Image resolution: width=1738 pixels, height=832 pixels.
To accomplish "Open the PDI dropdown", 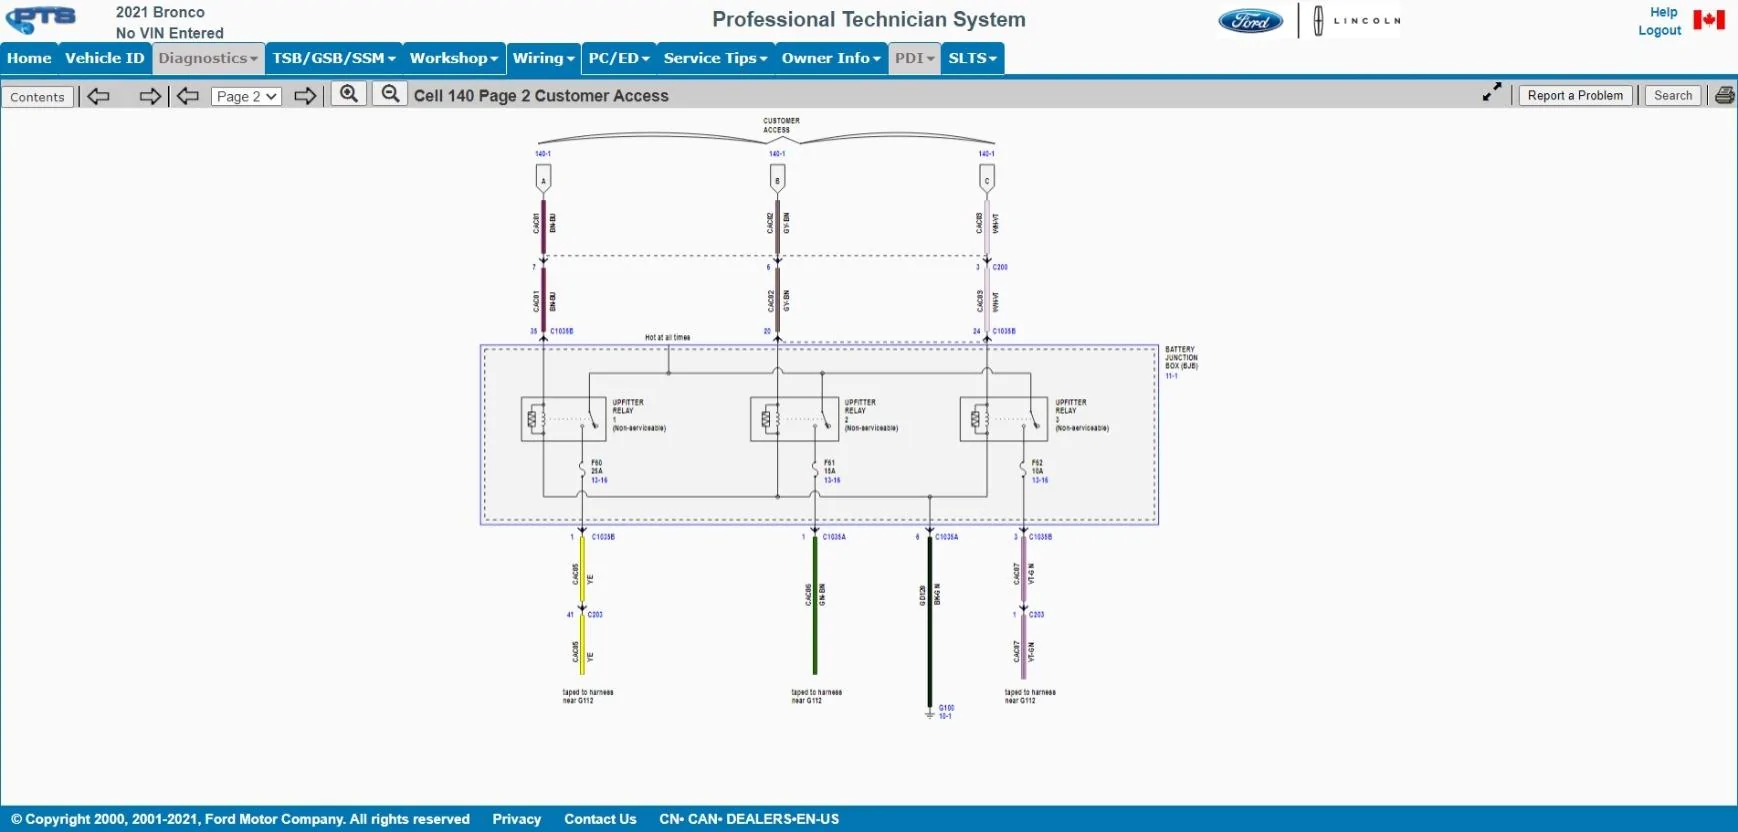I will [x=915, y=58].
